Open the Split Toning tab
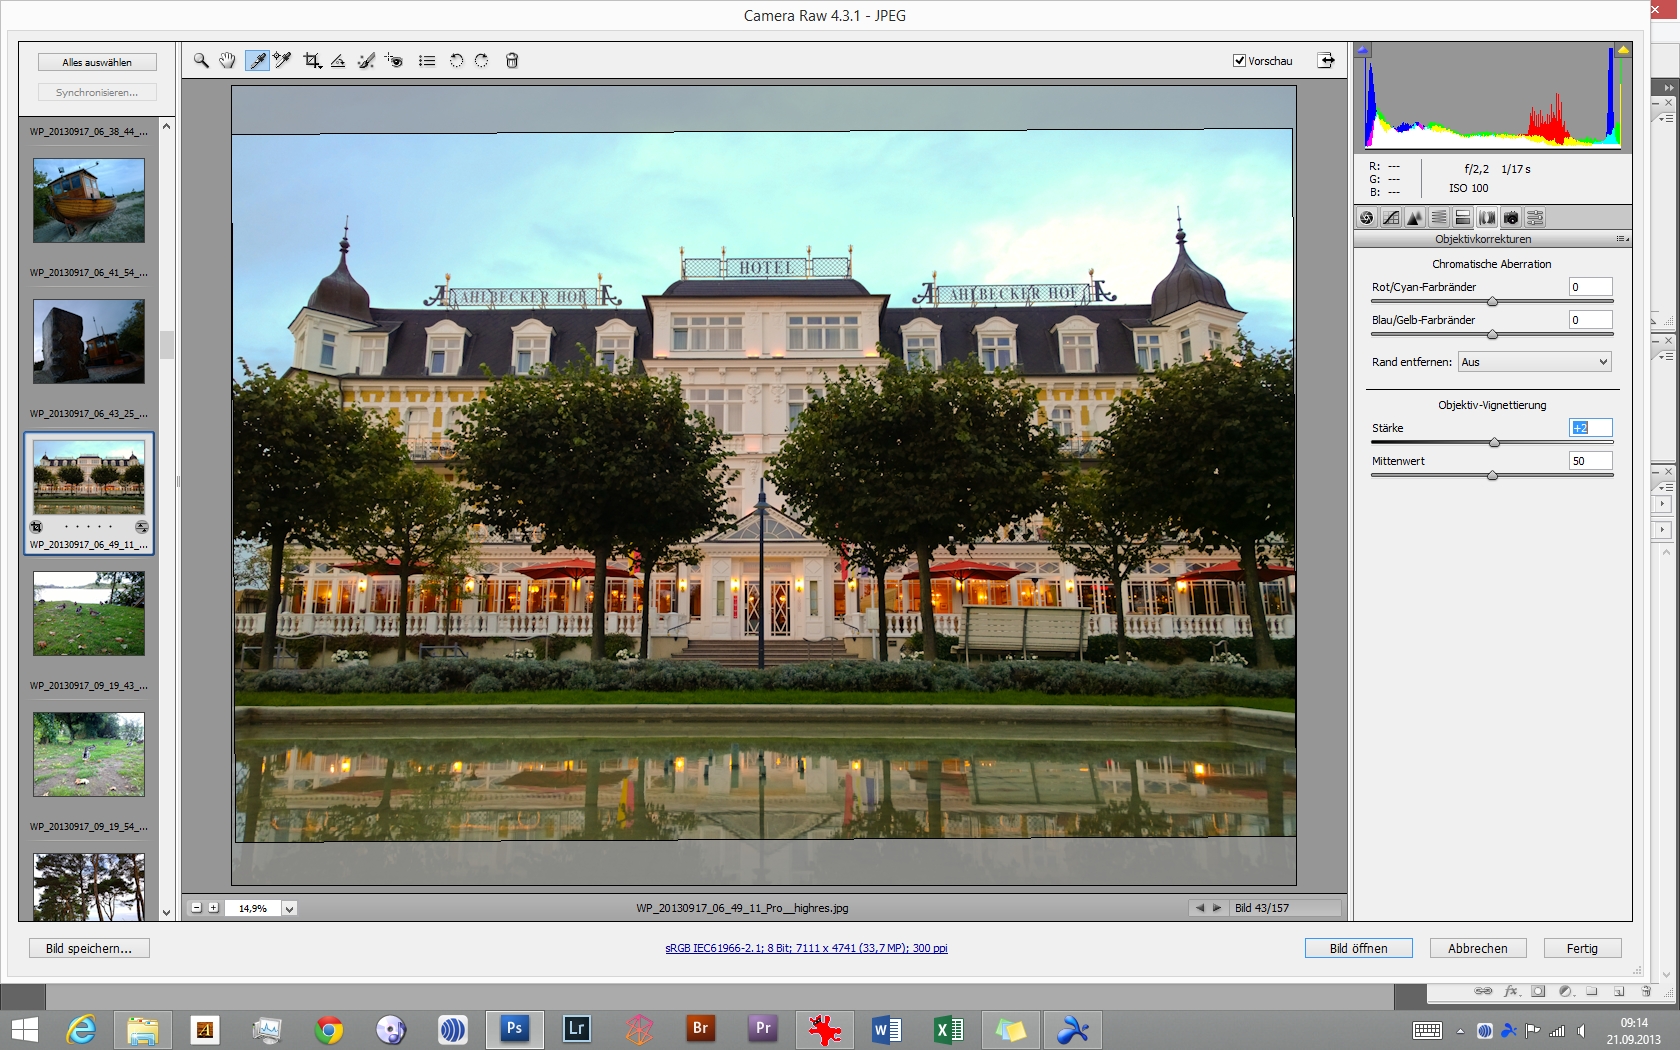The width and height of the screenshot is (1680, 1050). coord(1463,218)
